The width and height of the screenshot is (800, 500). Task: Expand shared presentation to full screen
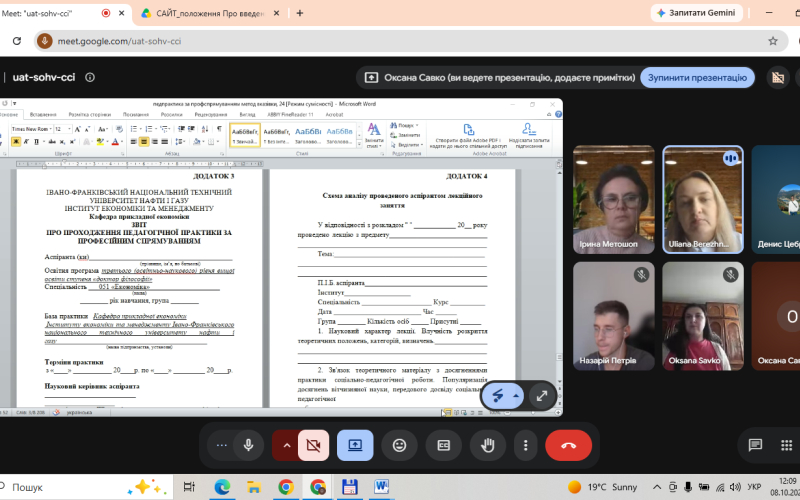pyautogui.click(x=541, y=395)
